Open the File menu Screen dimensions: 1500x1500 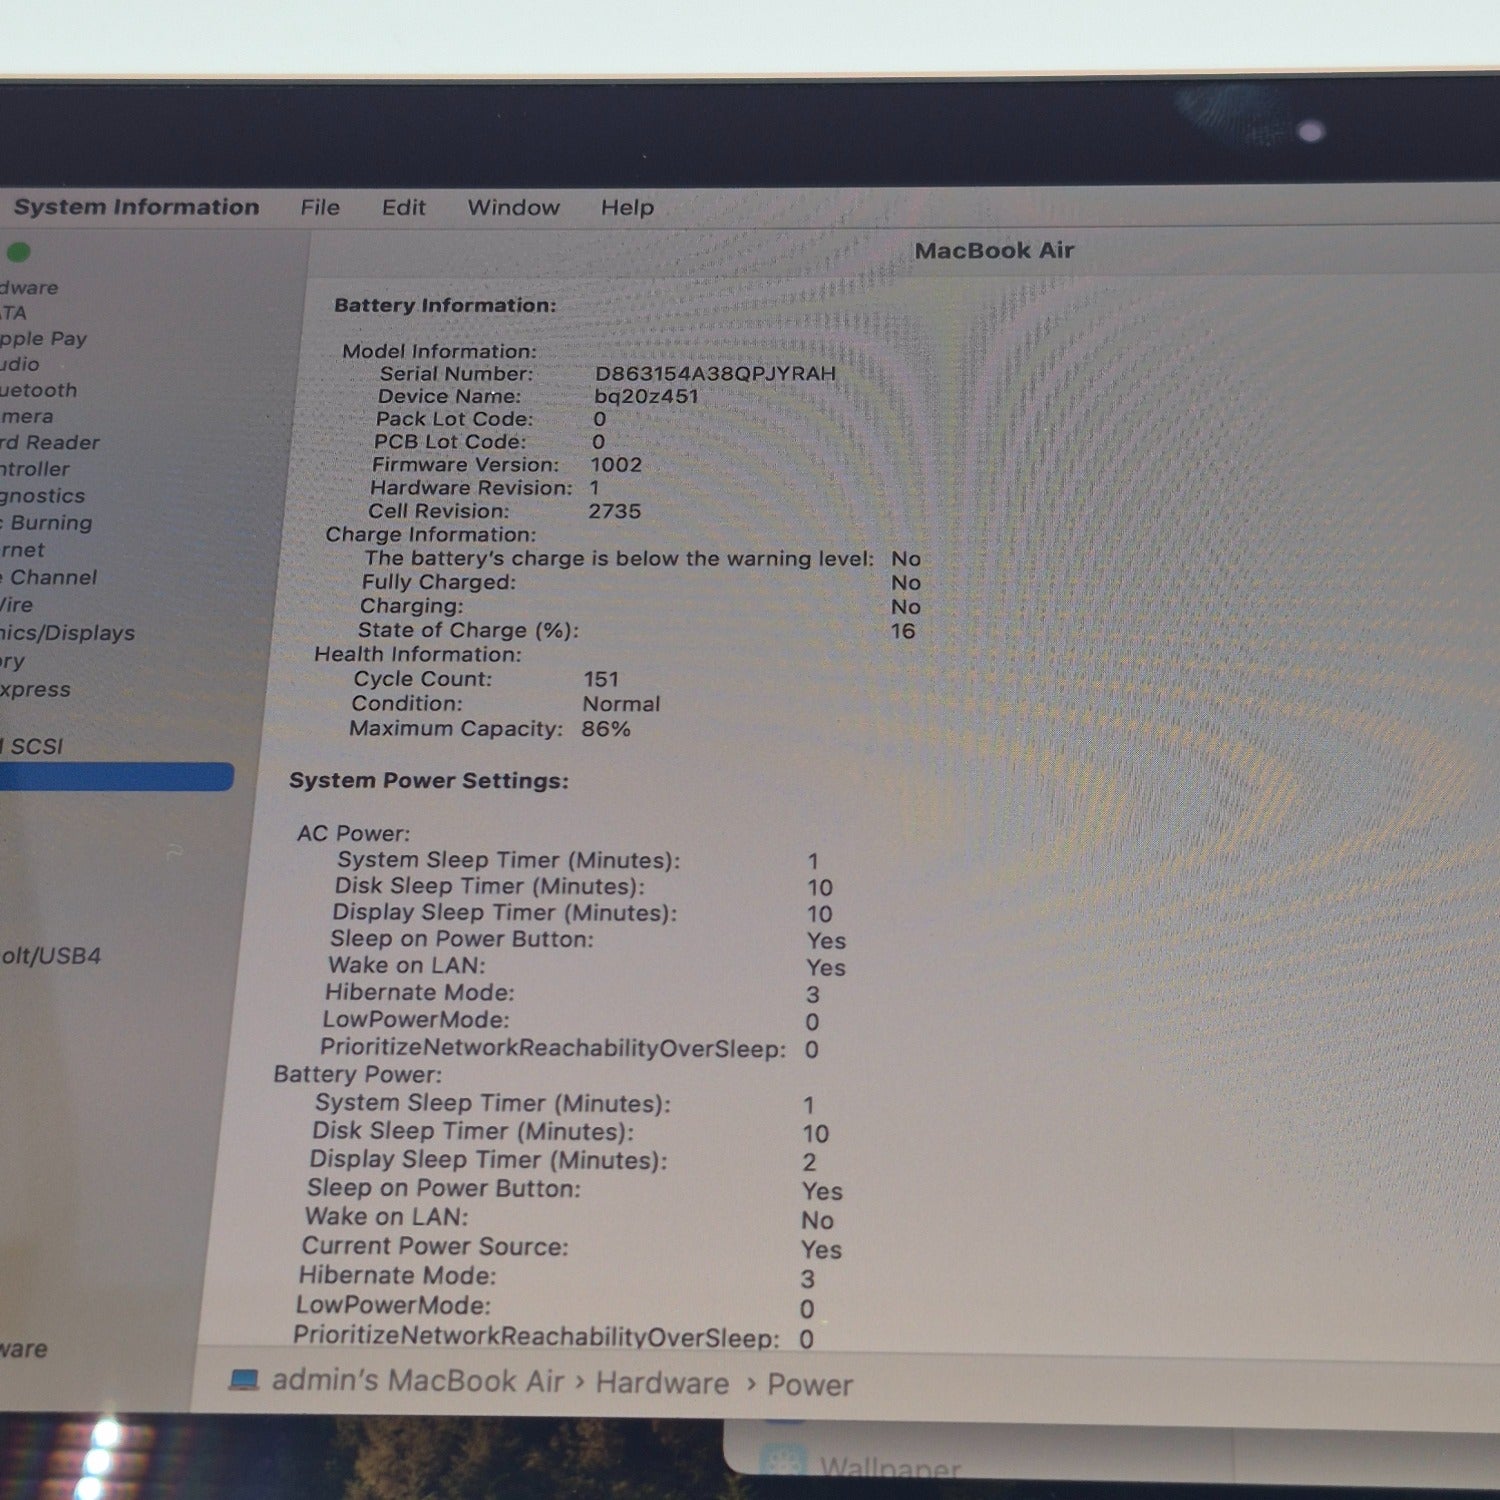click(x=320, y=207)
